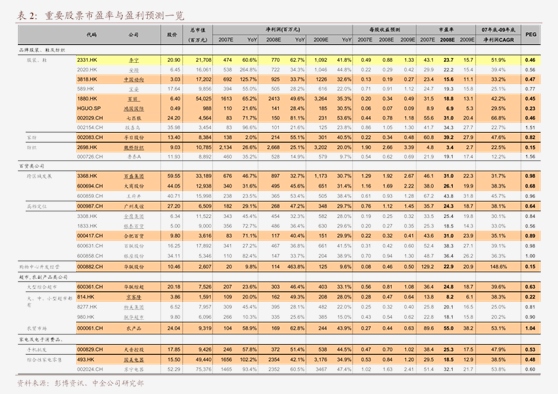Select stock code 000882.CH
Image resolution: width=558 pixels, height=394 pixels.
coord(90,266)
